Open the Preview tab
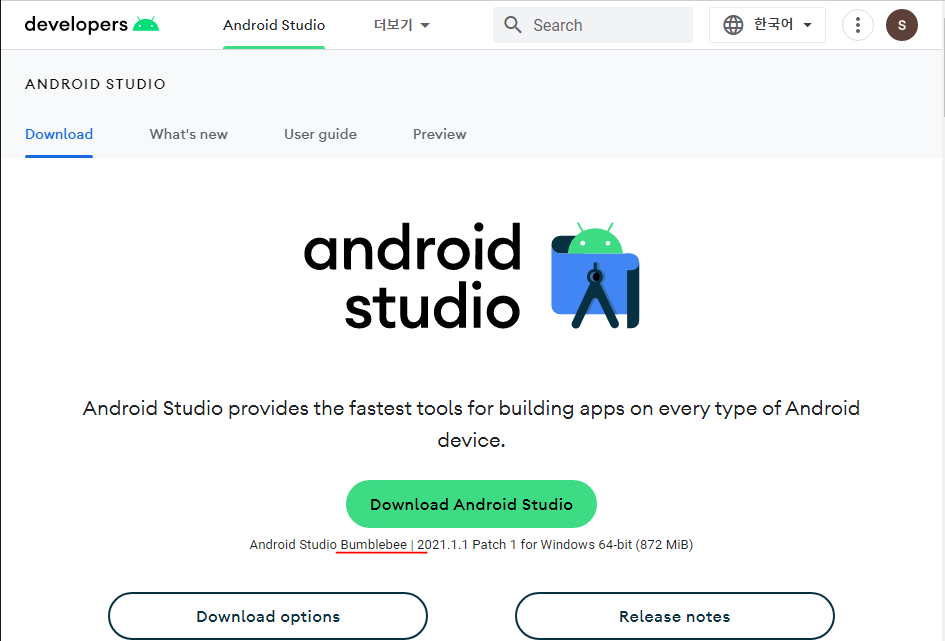The image size is (945, 641). pyautogui.click(x=439, y=134)
